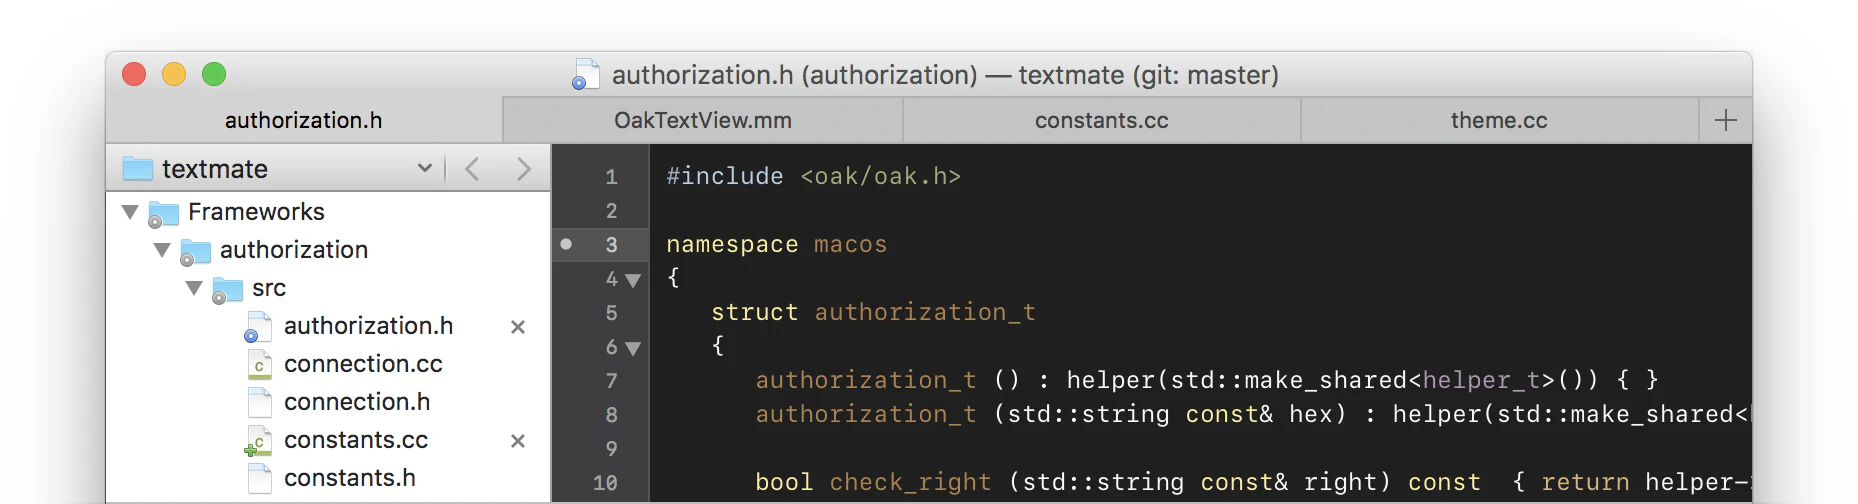The width and height of the screenshot is (1858, 504).
Task: Select the authorization folder icon
Action: (195, 251)
